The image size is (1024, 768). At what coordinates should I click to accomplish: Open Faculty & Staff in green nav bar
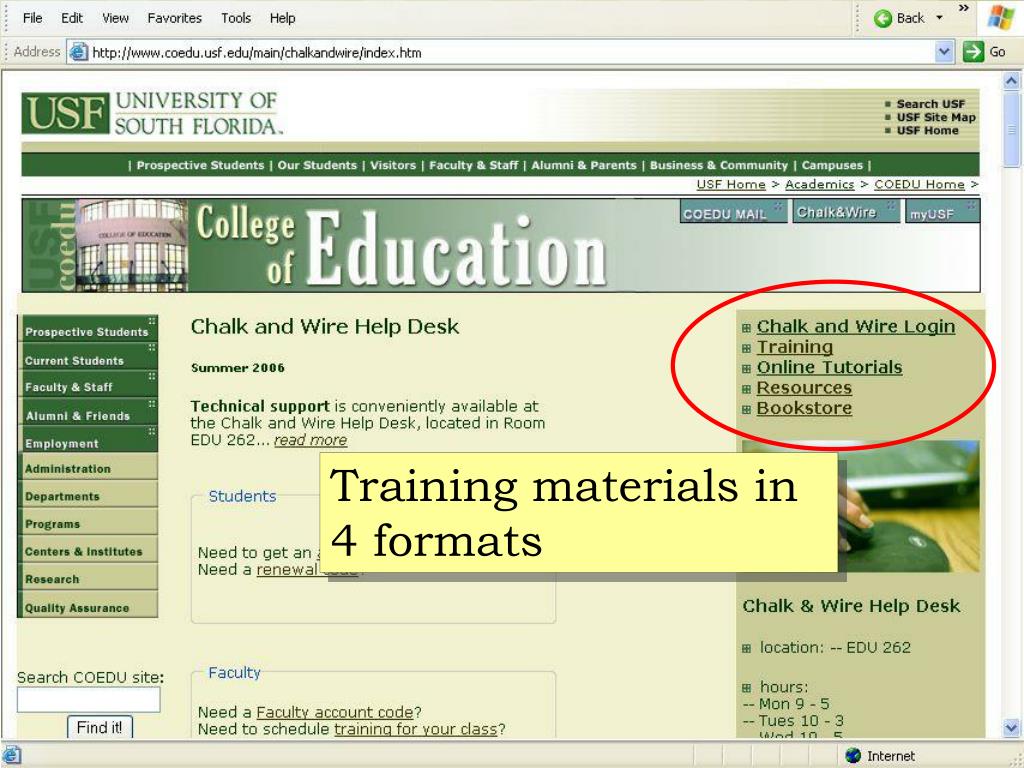pyautogui.click(x=473, y=165)
